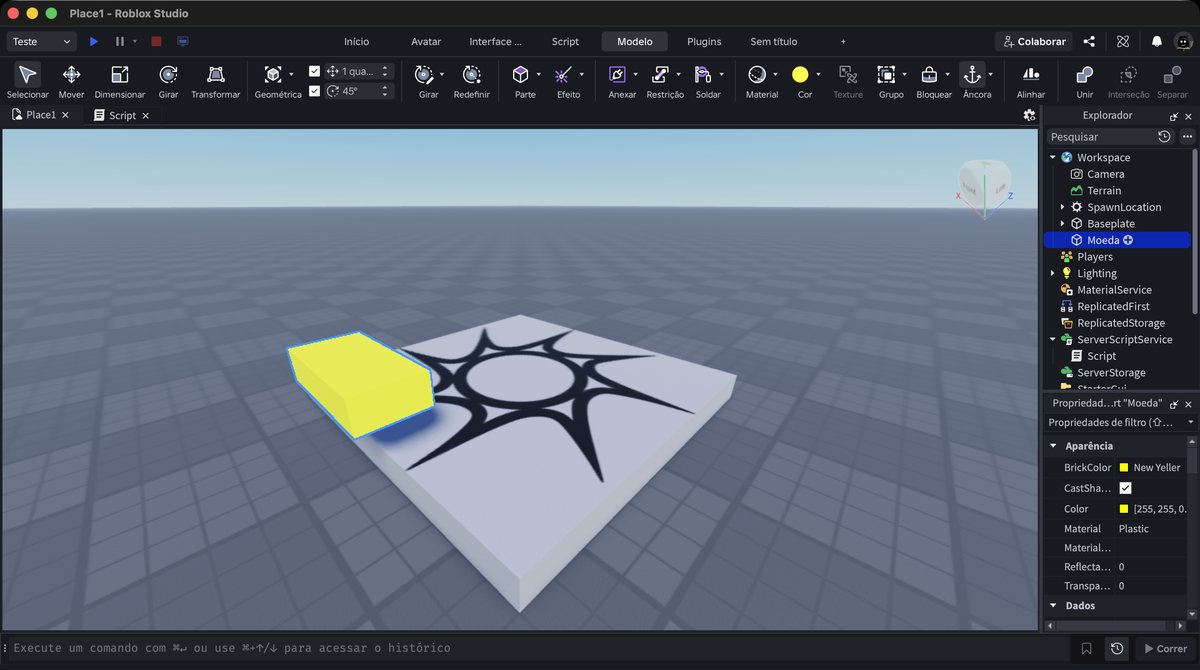Click the Geométrica snapping mode icon
Screen dimensions: 1200x670
click(x=272, y=75)
